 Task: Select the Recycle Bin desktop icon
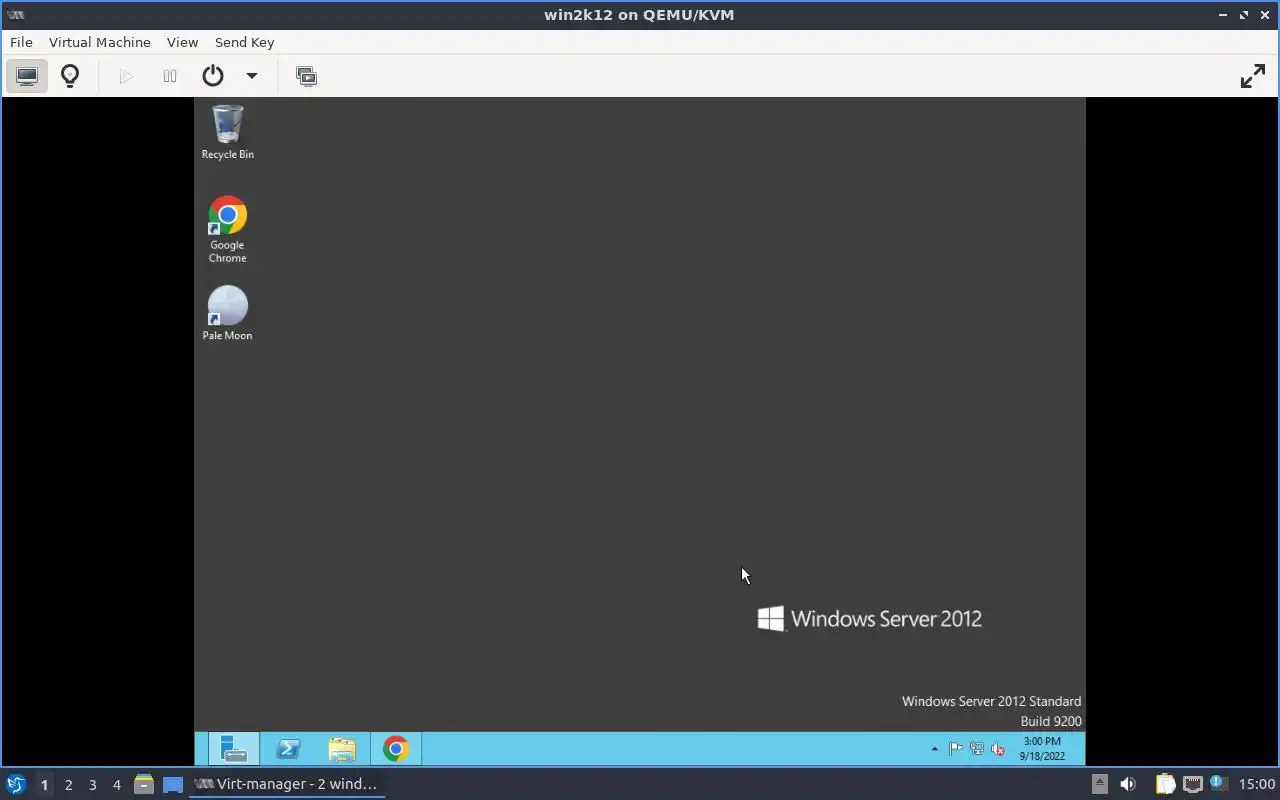pyautogui.click(x=228, y=132)
